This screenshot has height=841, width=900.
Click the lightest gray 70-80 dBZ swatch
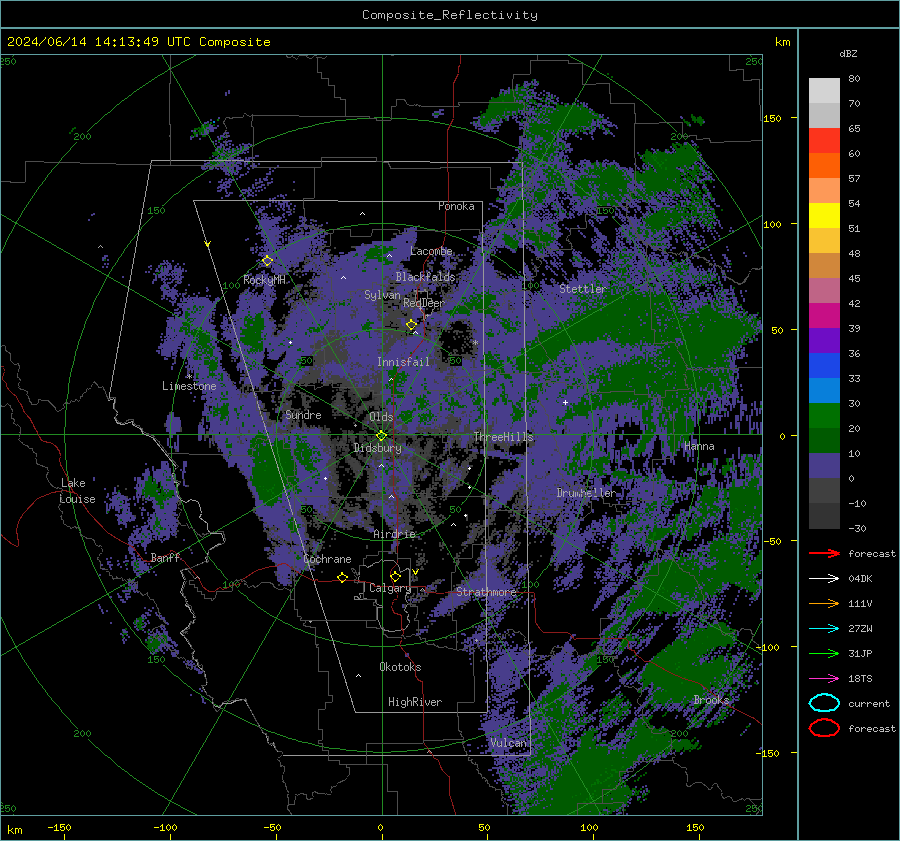(824, 91)
